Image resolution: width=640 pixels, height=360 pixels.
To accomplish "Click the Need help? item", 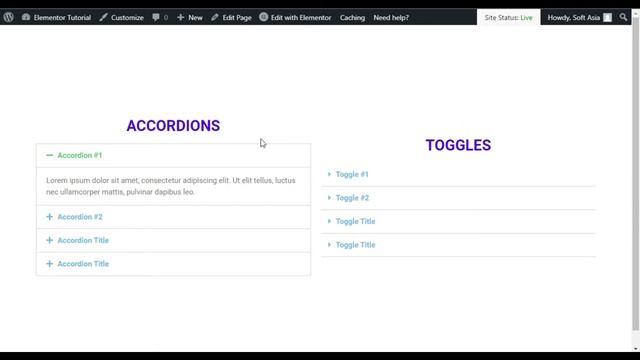I will pos(391,18).
